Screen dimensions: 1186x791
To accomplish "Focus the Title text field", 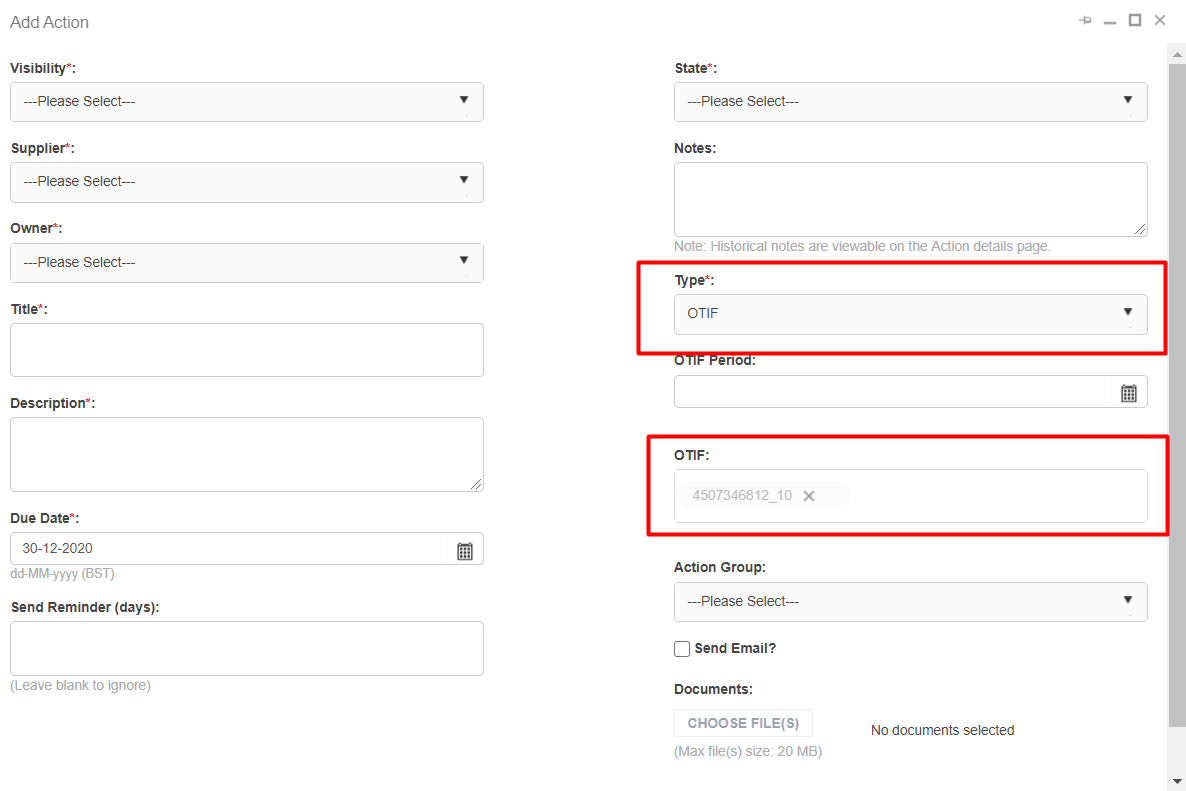I will click(246, 350).
